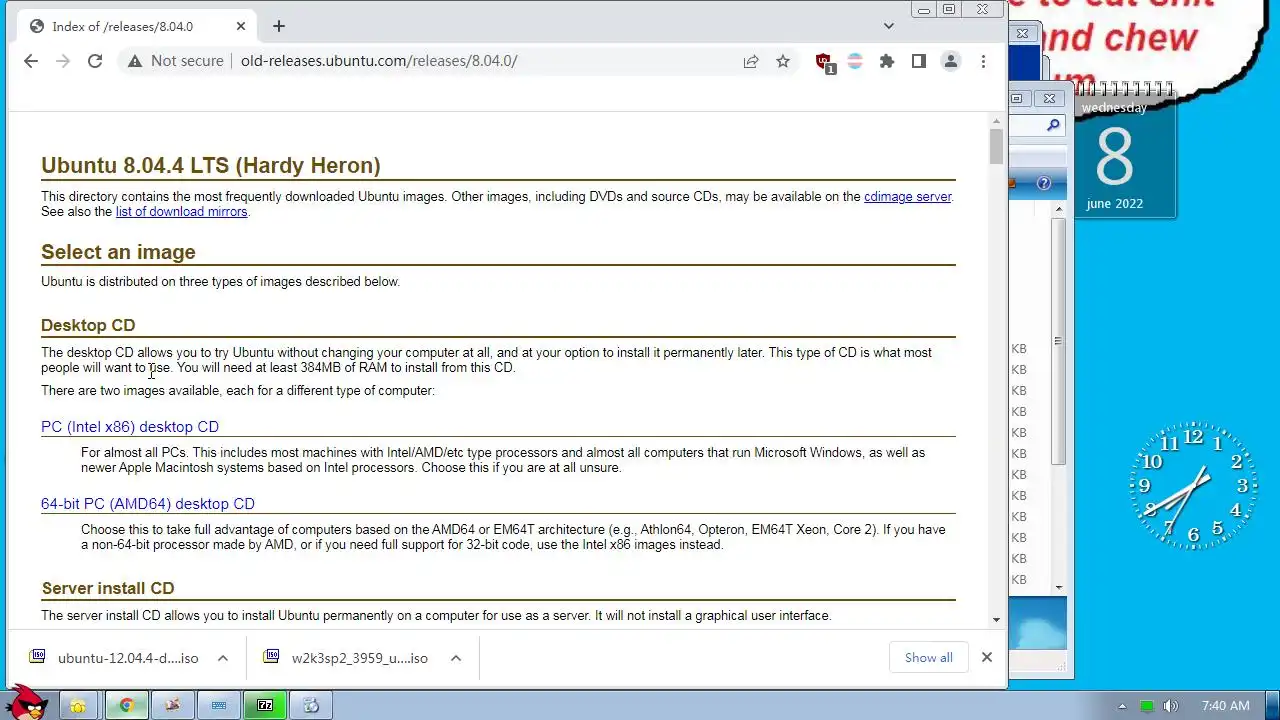Open the volume speaker tray icon
The width and height of the screenshot is (1280, 720).
click(1170, 706)
